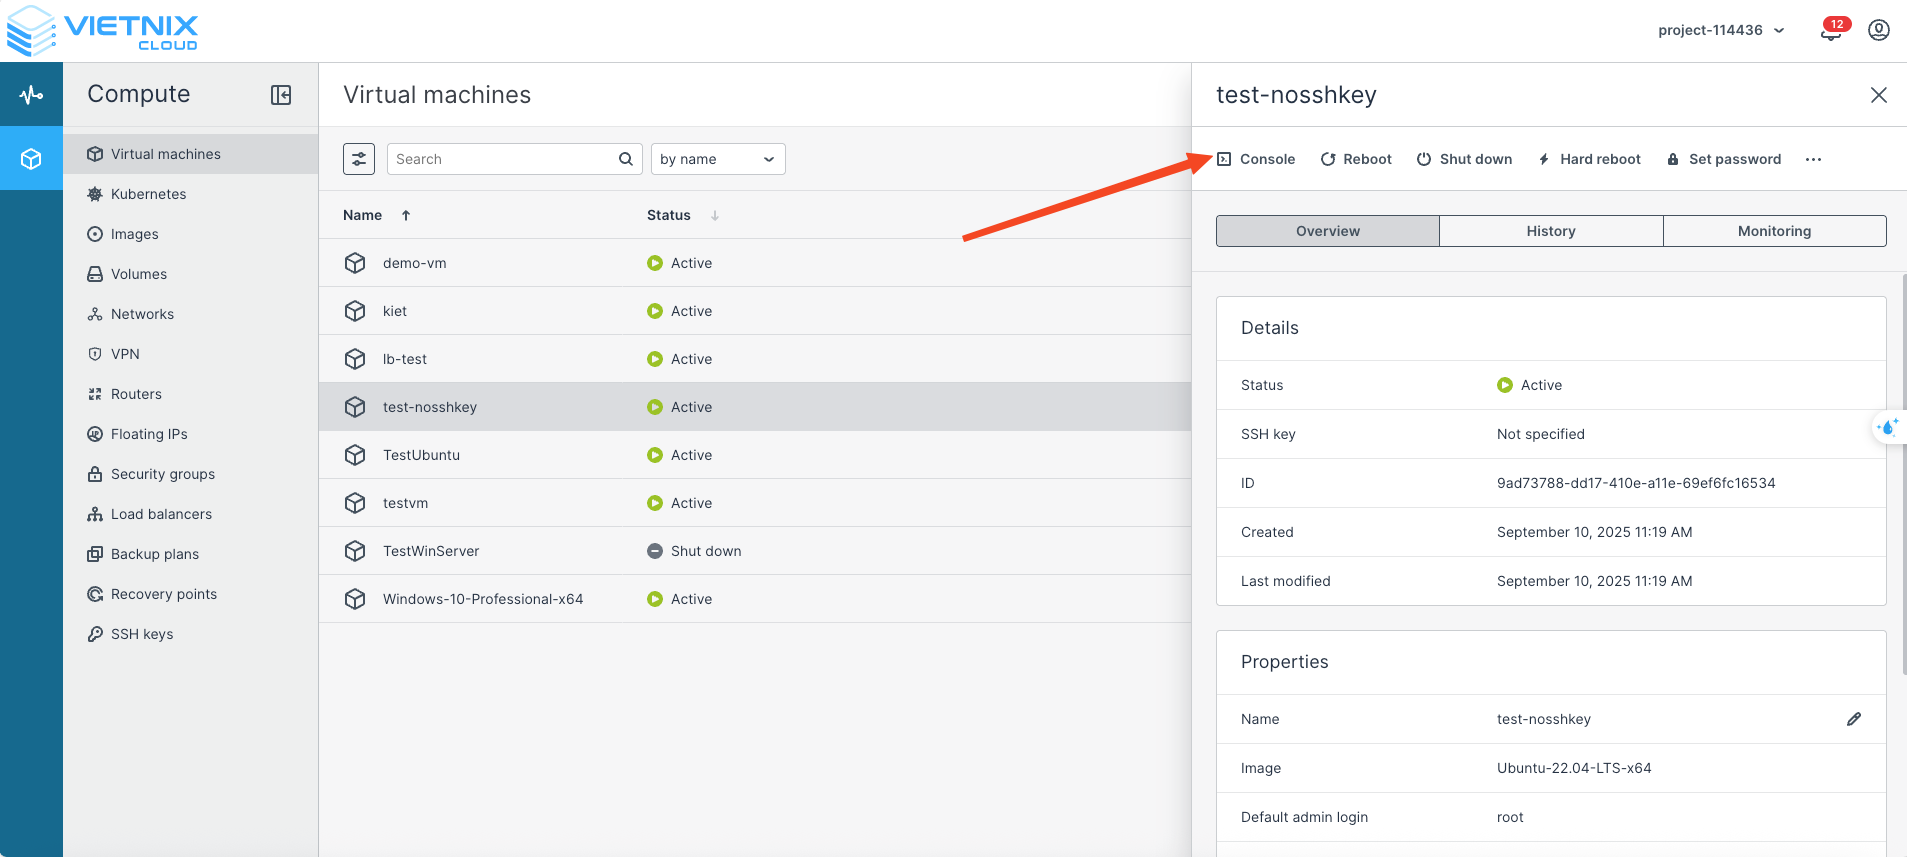The width and height of the screenshot is (1907, 857).
Task: Switch to the History tab
Action: (x=1550, y=231)
